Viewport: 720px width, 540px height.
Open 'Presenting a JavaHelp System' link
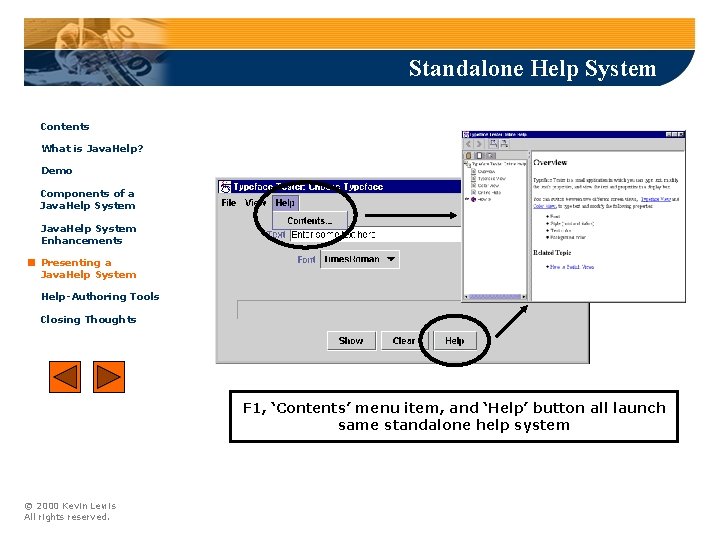(x=88, y=269)
